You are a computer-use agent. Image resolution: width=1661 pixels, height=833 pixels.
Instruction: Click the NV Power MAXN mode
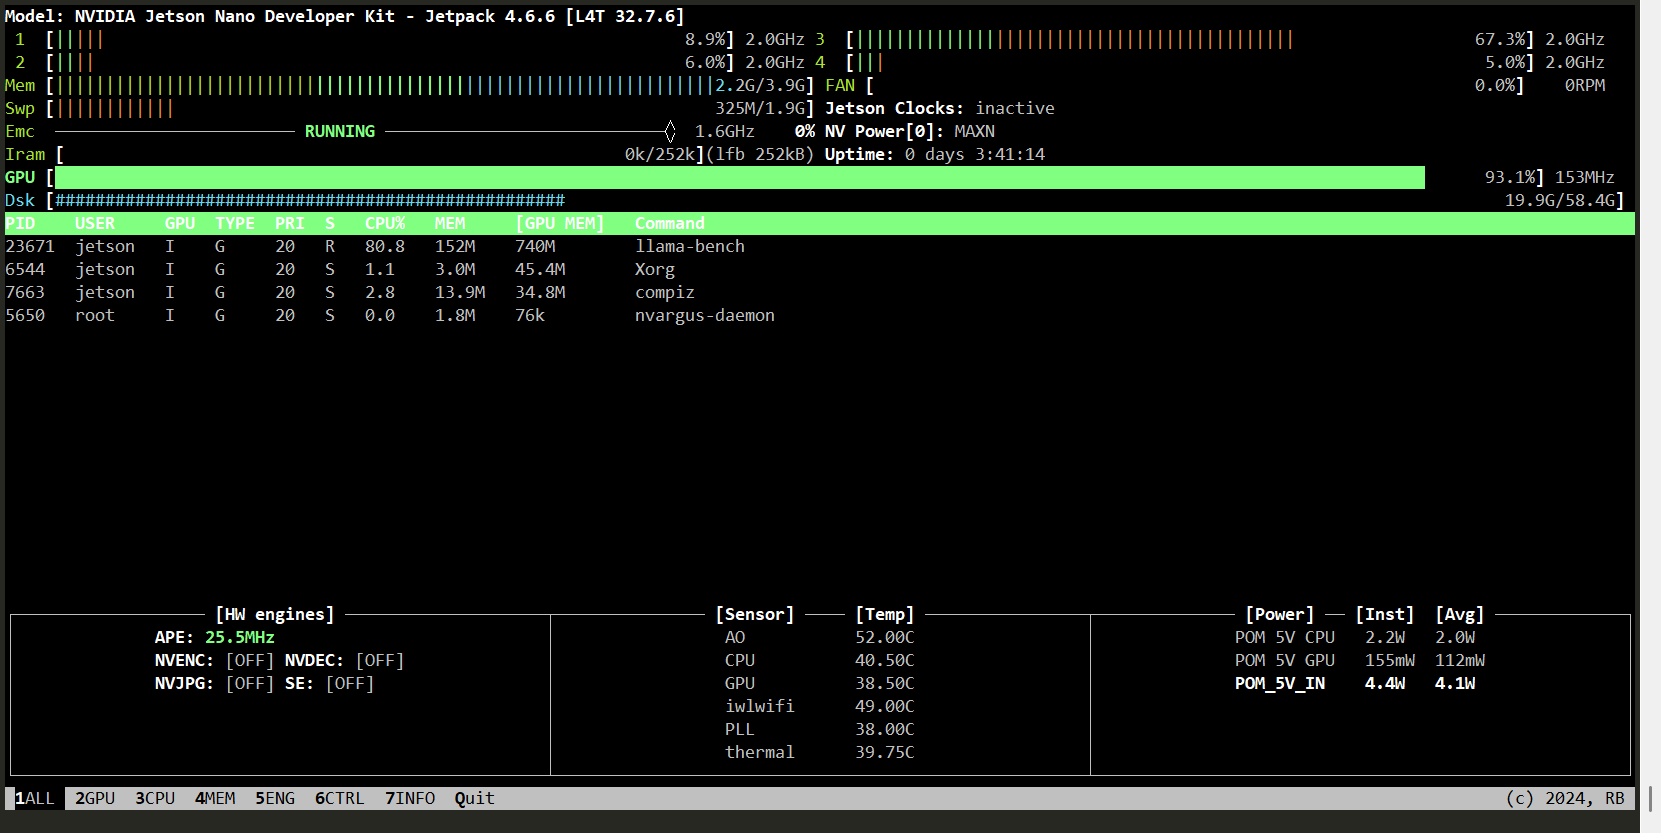click(x=975, y=132)
